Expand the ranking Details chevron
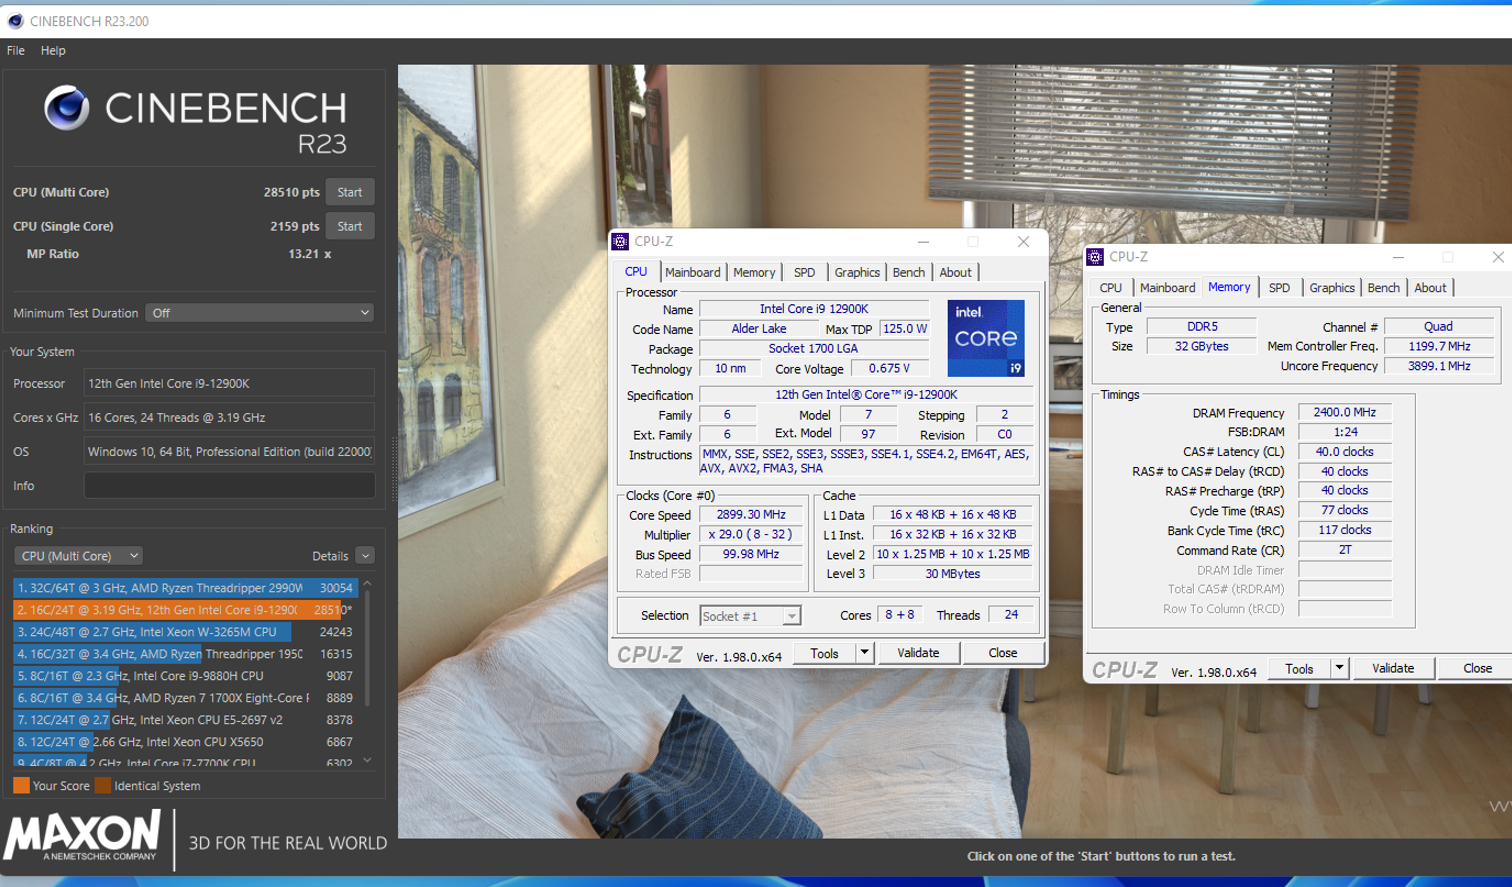 coord(365,556)
